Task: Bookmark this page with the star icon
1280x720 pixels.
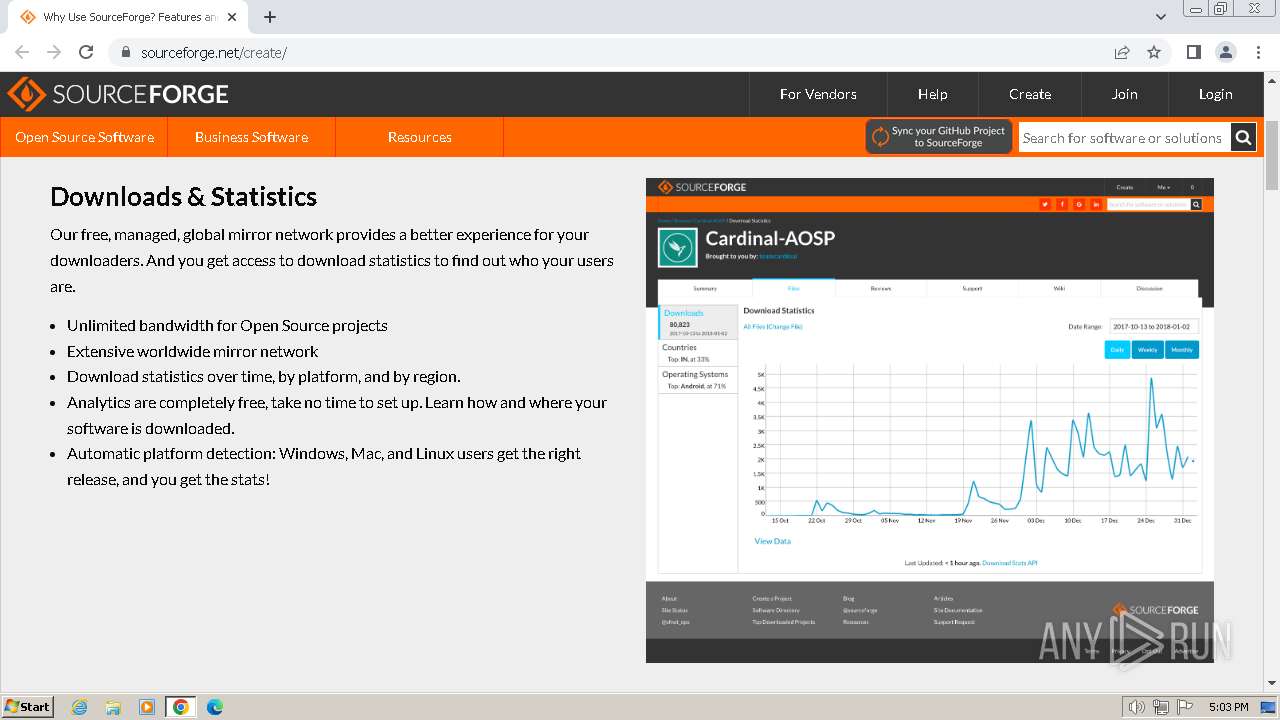Action: pos(1154,52)
